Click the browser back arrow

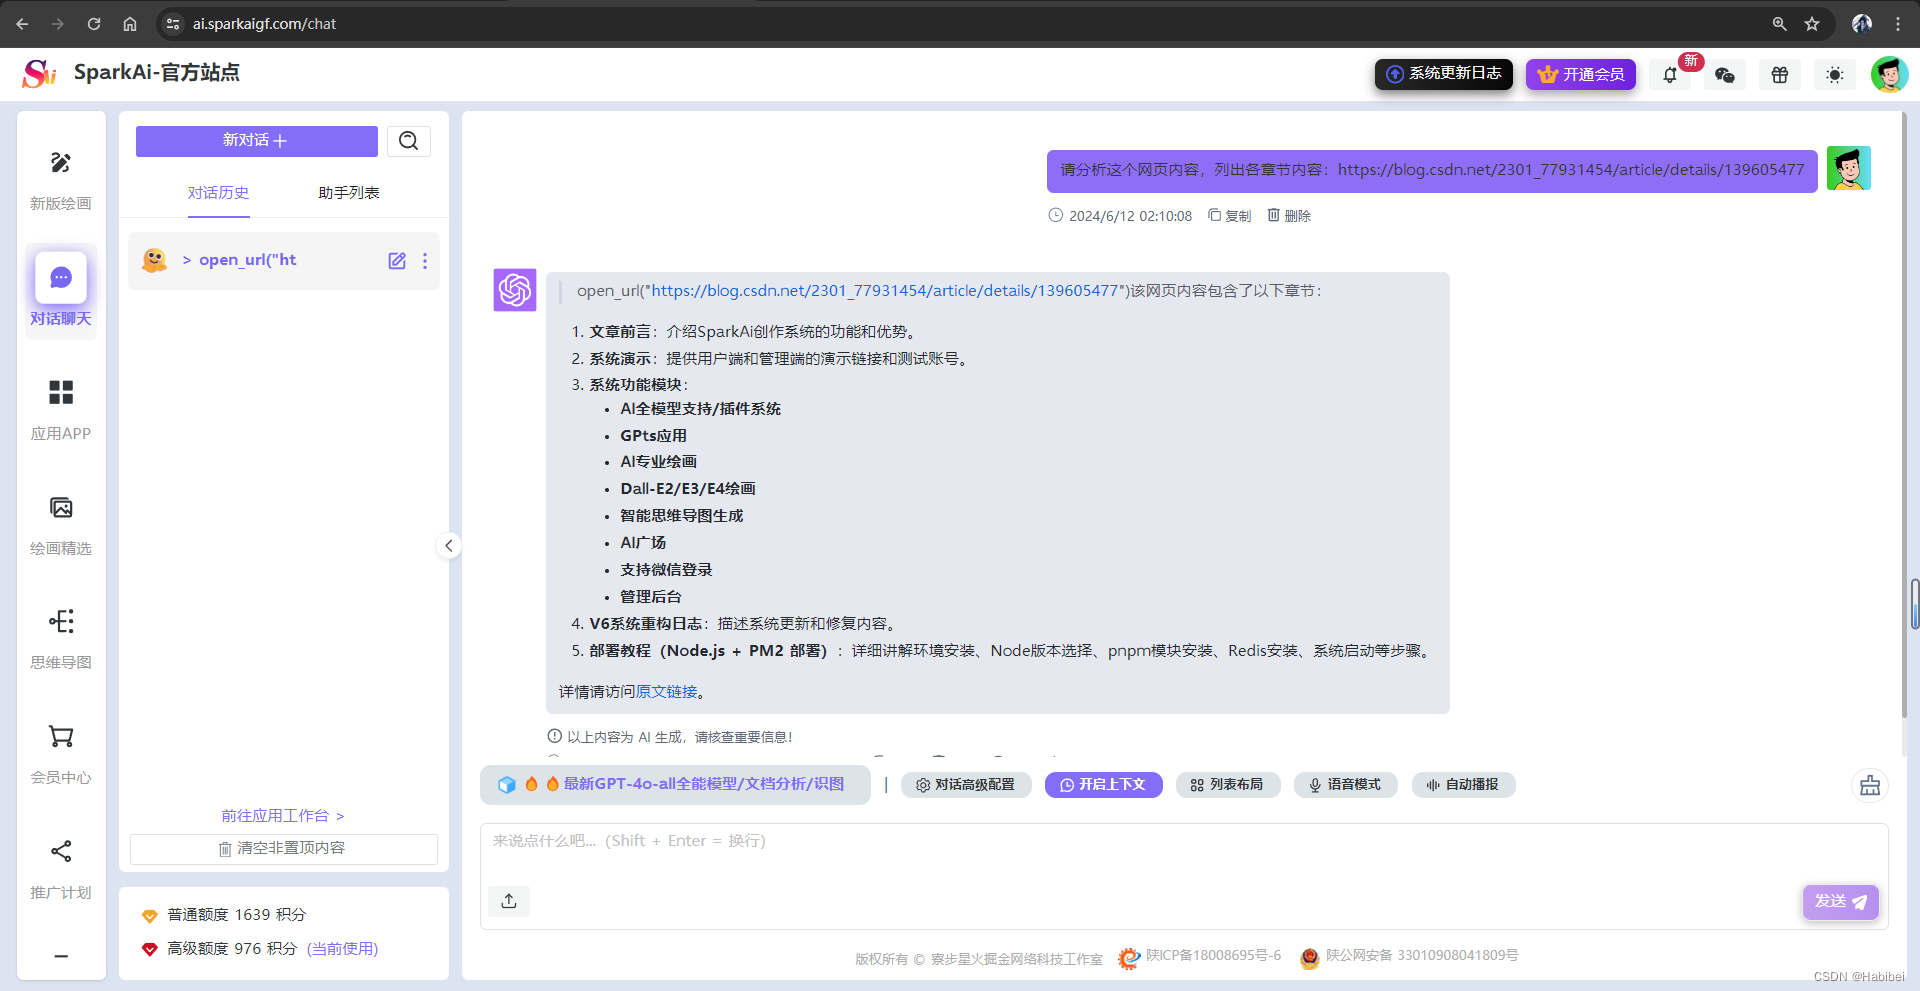tap(22, 24)
